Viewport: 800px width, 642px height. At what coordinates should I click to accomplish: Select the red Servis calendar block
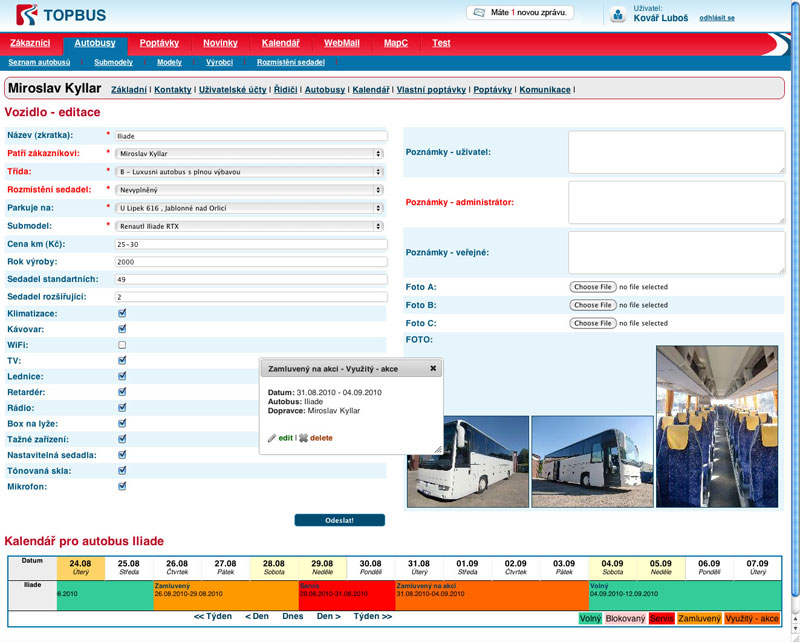346,595
